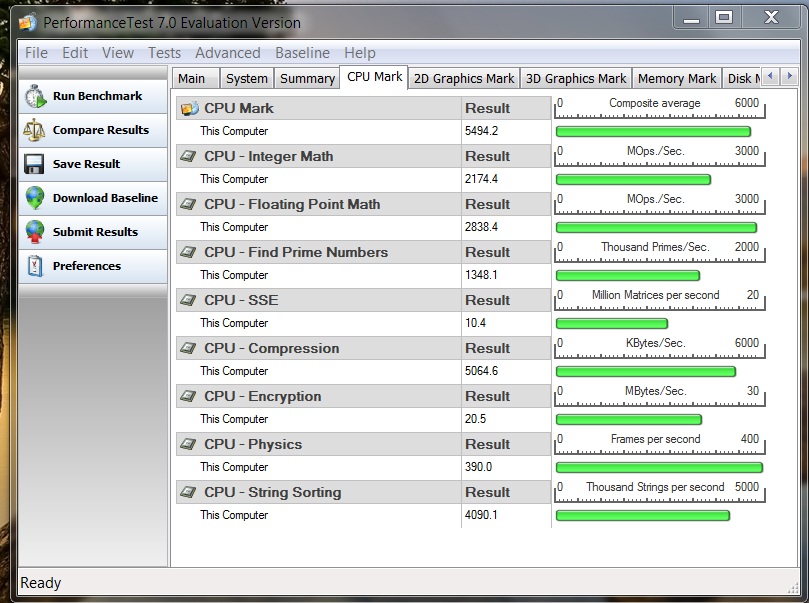Open the File menu

coord(36,53)
